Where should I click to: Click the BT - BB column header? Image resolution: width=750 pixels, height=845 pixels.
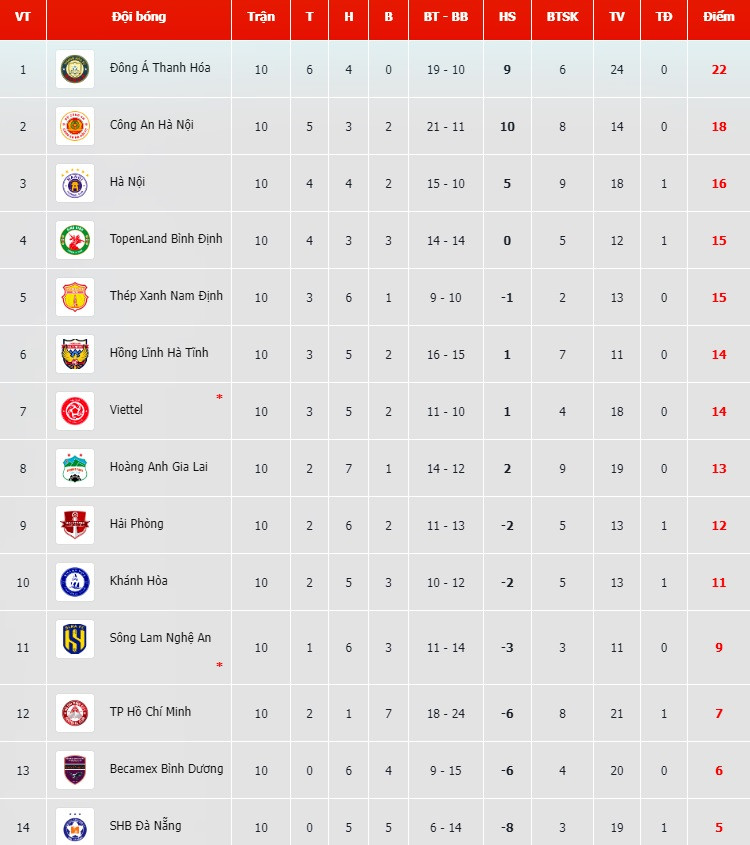click(x=445, y=17)
